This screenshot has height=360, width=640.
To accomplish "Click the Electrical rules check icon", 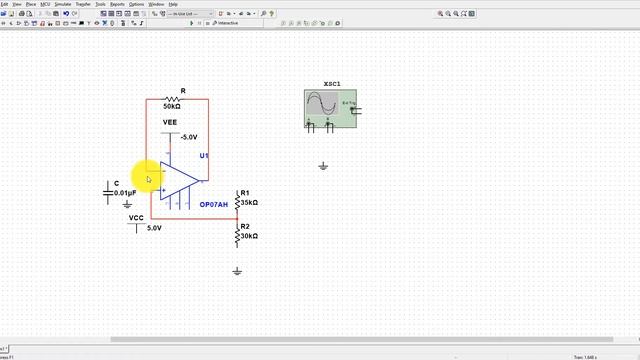I will click(221, 13).
